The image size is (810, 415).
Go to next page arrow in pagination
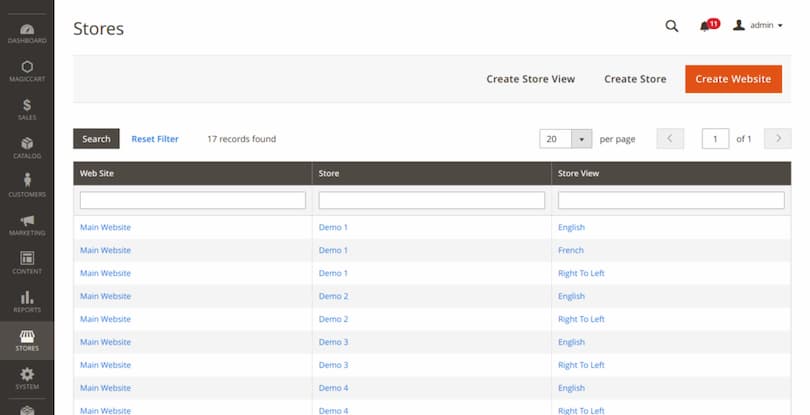777,139
